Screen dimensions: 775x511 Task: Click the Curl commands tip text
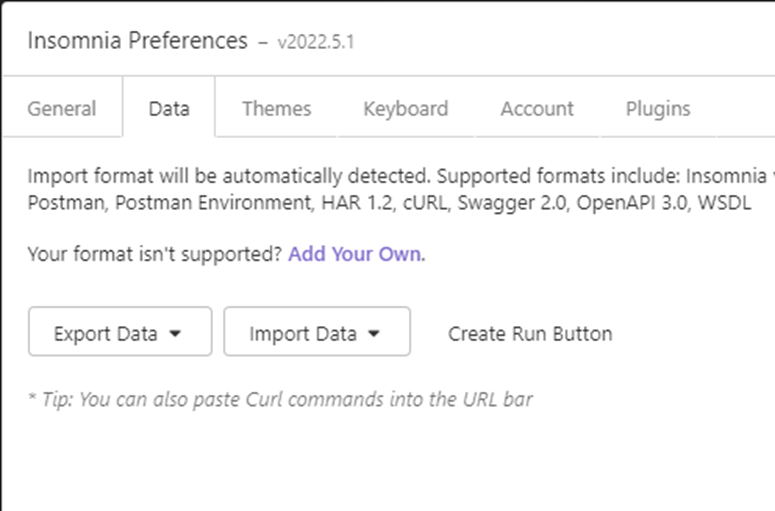pos(280,399)
